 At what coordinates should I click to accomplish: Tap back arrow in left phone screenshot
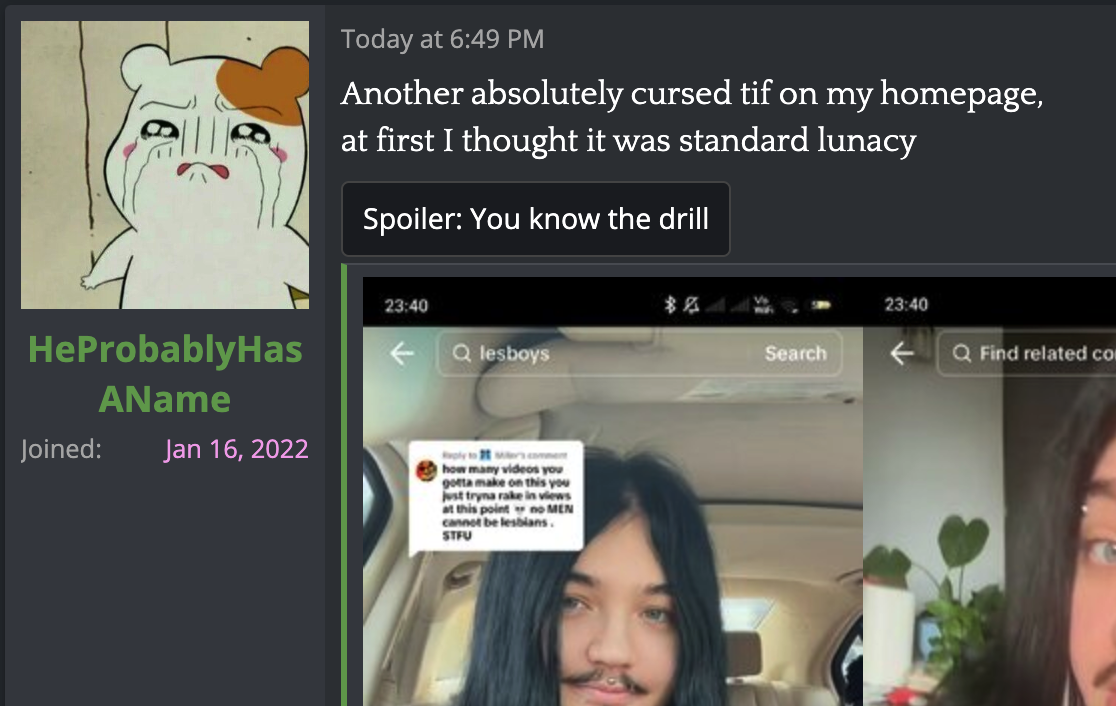401,353
